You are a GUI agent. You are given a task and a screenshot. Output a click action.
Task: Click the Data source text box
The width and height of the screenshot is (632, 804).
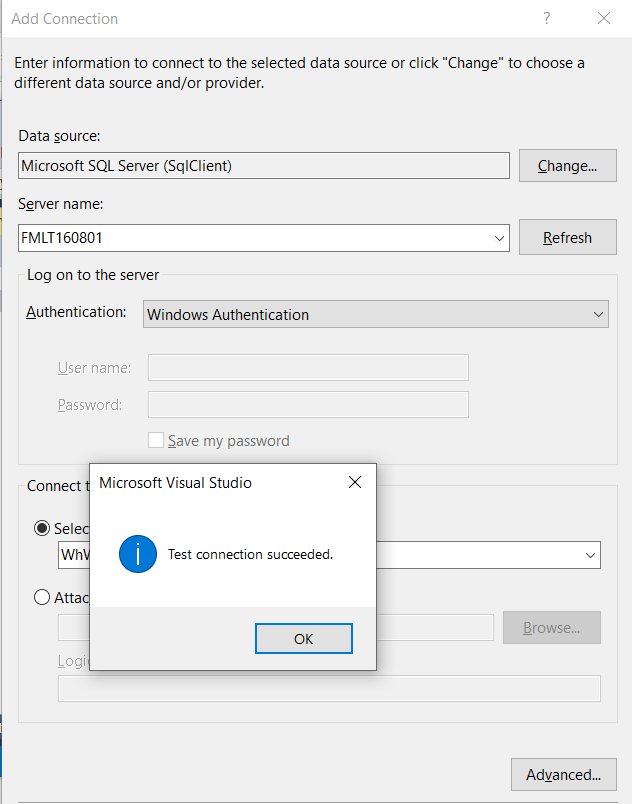(263, 166)
